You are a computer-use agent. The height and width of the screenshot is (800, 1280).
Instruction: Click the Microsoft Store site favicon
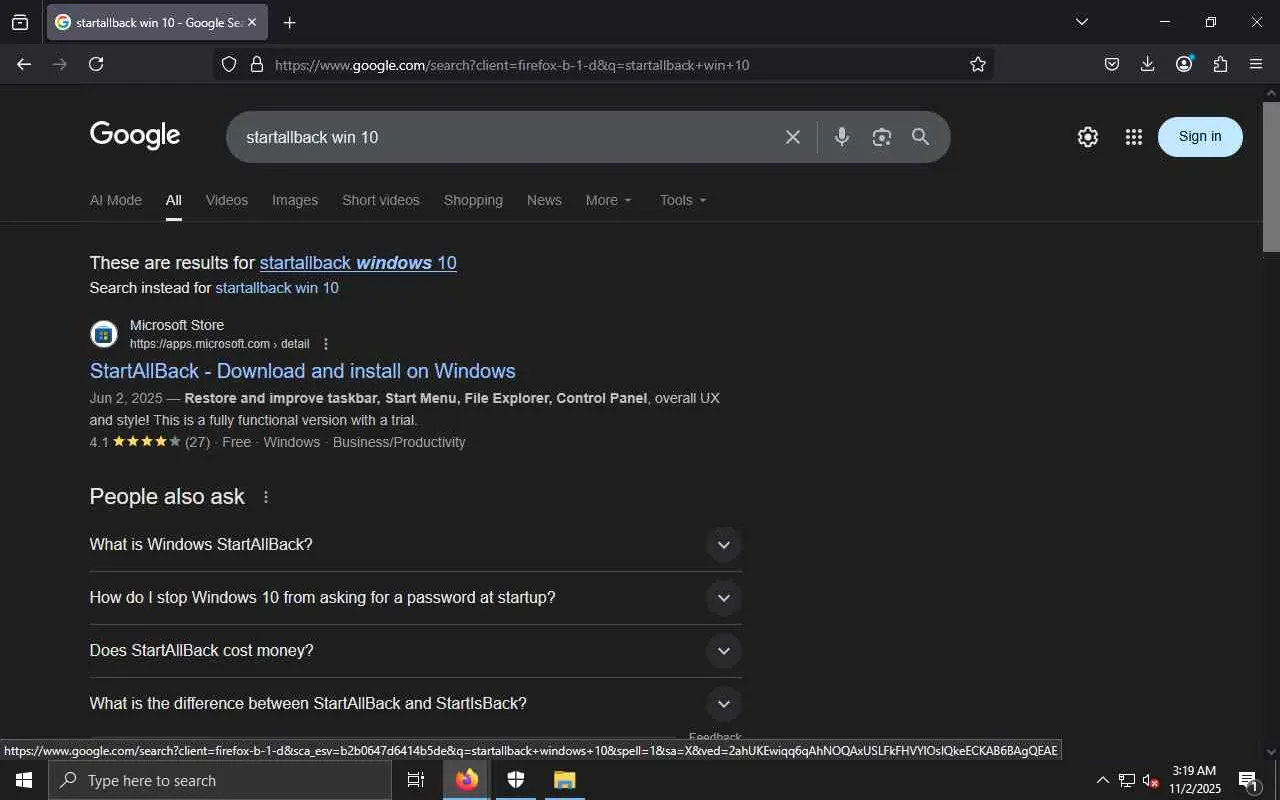(104, 334)
